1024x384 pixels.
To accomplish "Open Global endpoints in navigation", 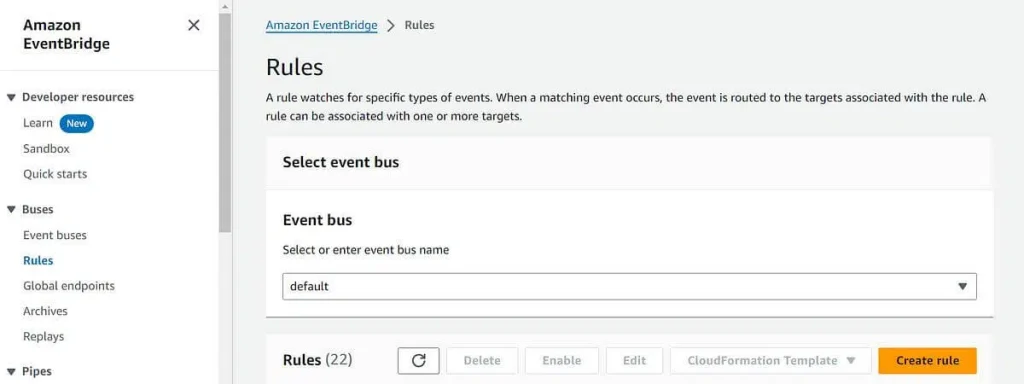I will [69, 286].
